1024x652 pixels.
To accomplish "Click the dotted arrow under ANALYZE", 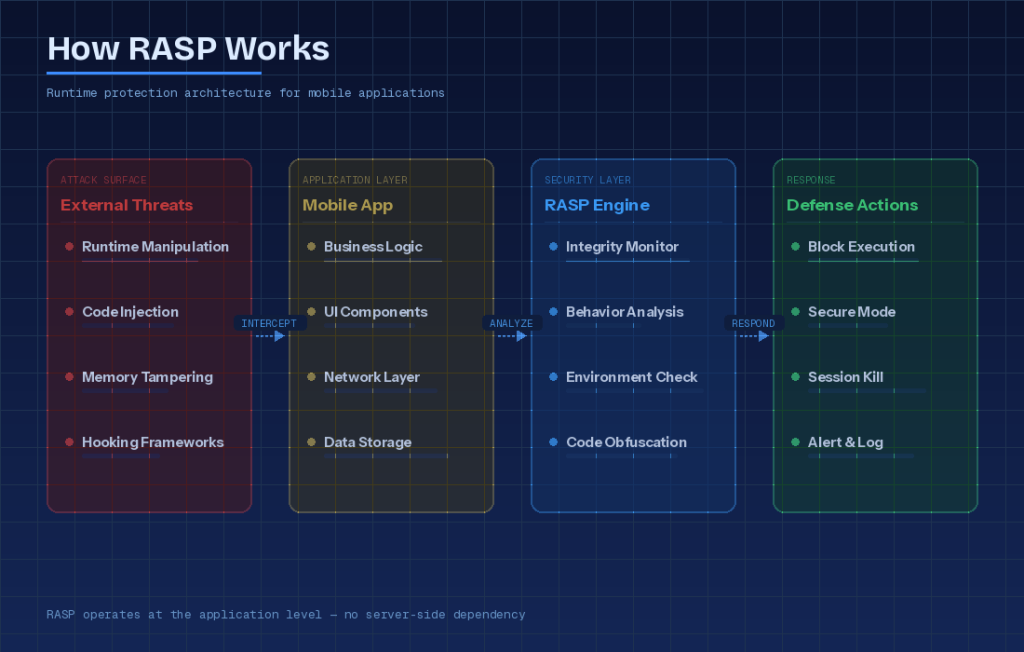I will (512, 336).
